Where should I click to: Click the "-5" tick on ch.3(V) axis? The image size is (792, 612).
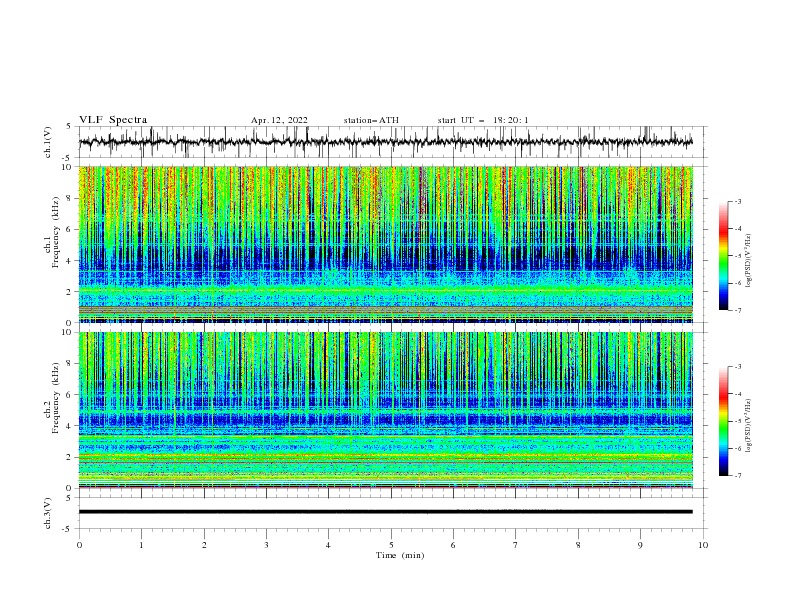coord(67,529)
